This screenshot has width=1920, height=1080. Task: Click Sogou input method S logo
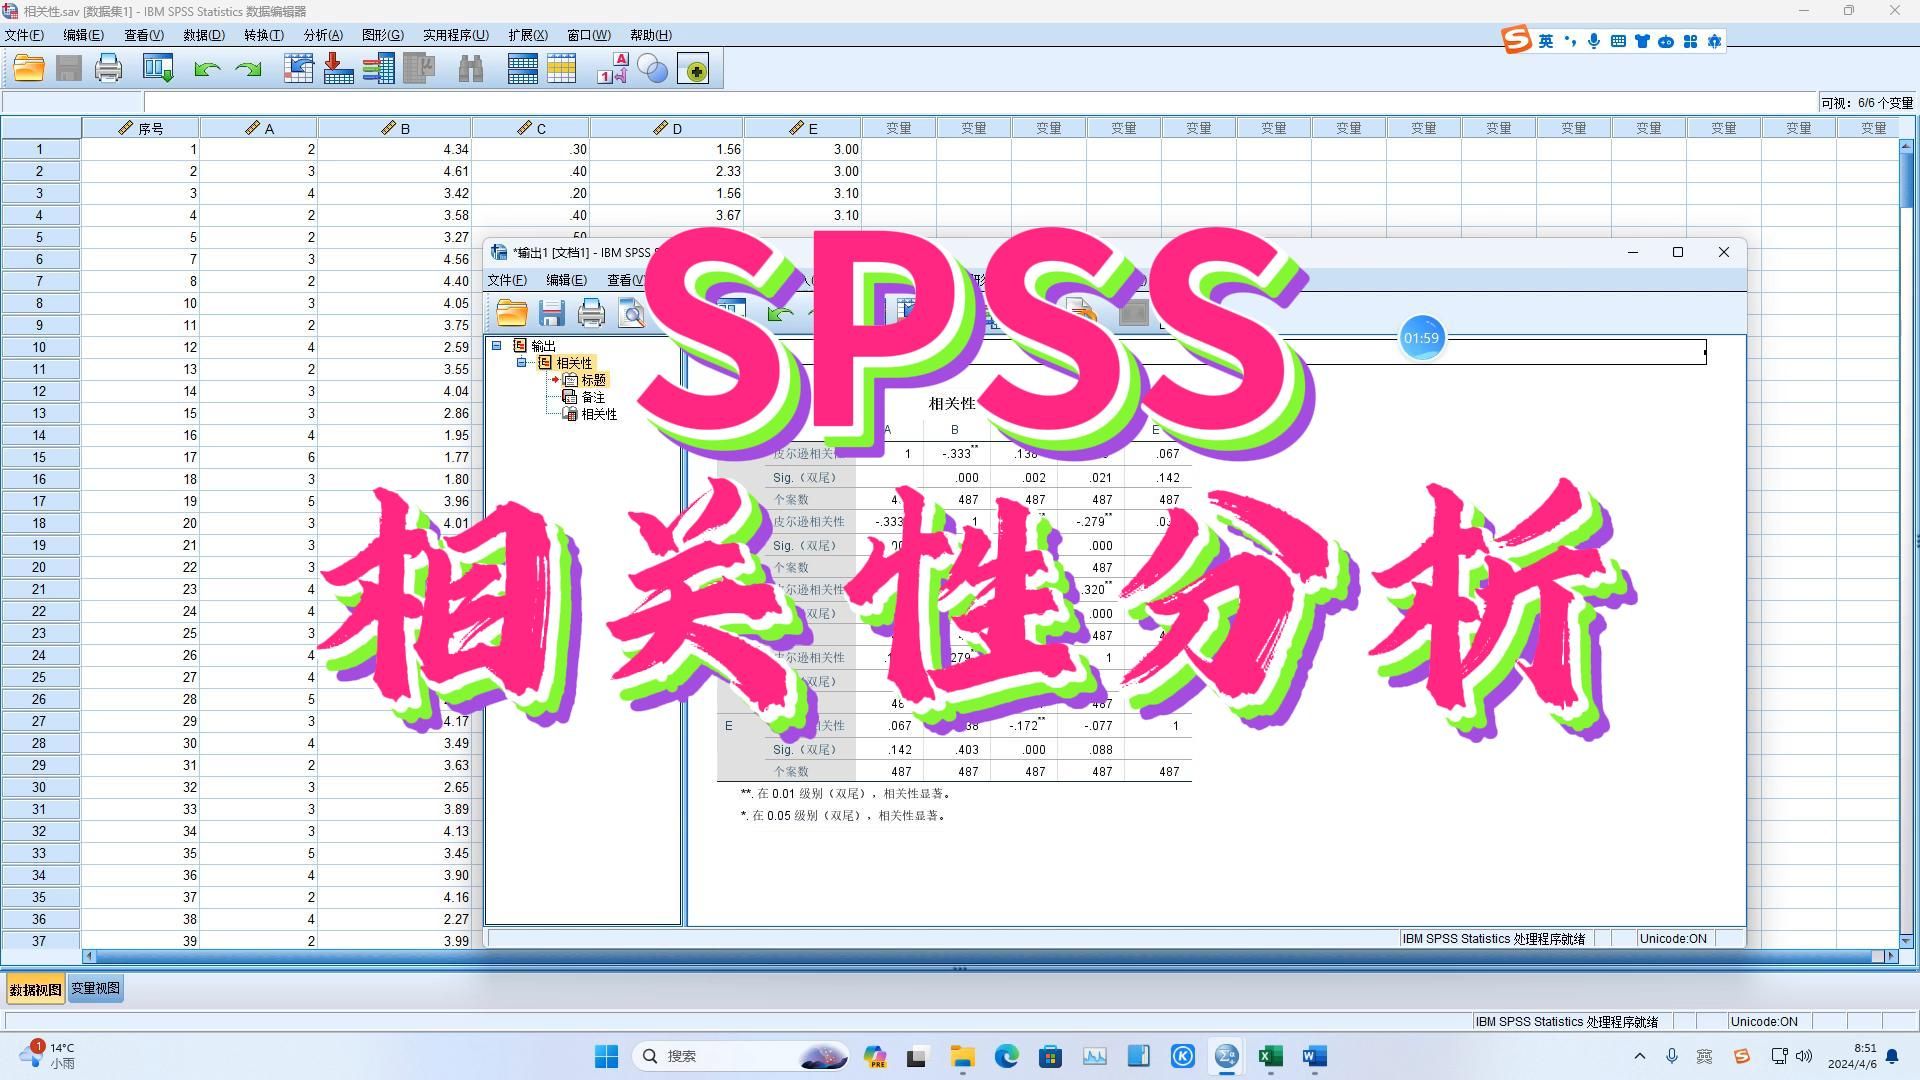click(x=1517, y=40)
